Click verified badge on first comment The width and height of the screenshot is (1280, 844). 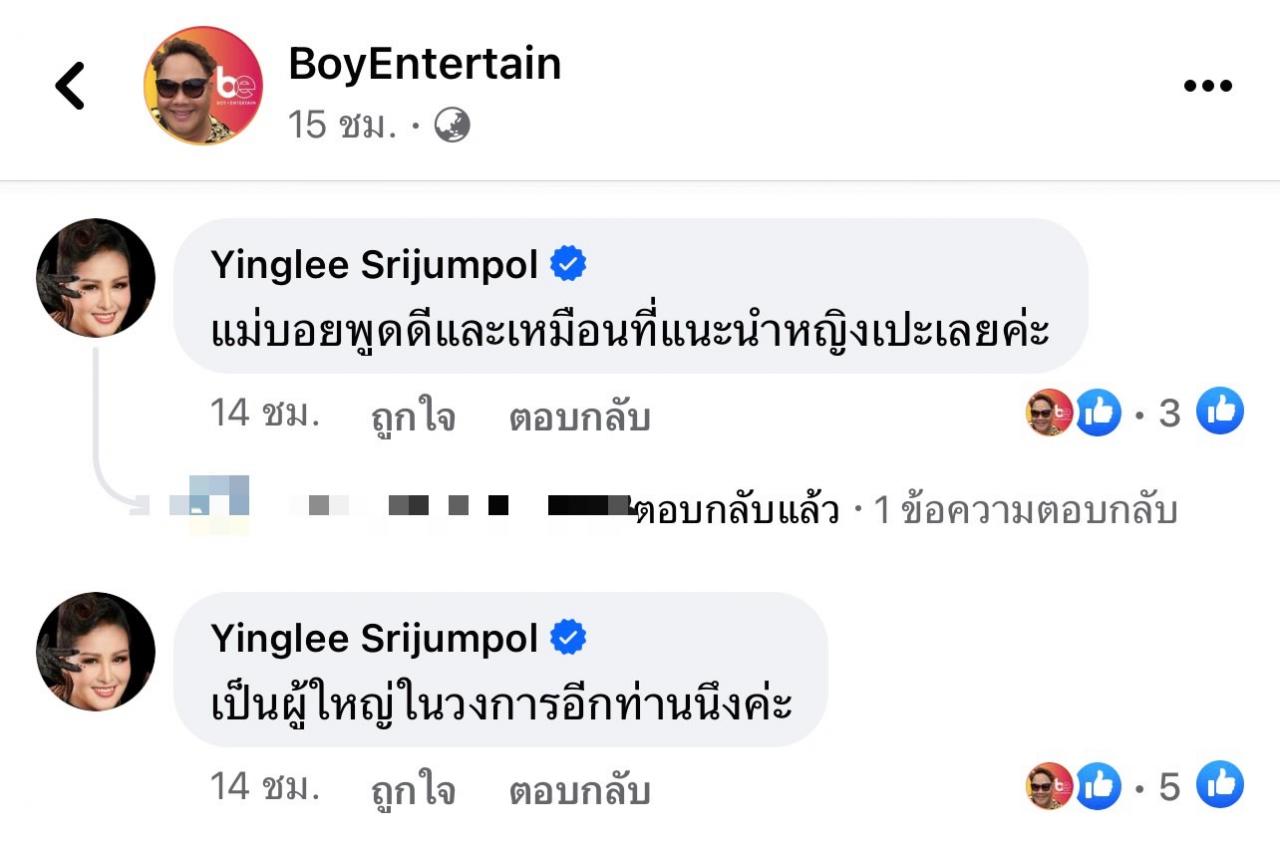(x=569, y=265)
